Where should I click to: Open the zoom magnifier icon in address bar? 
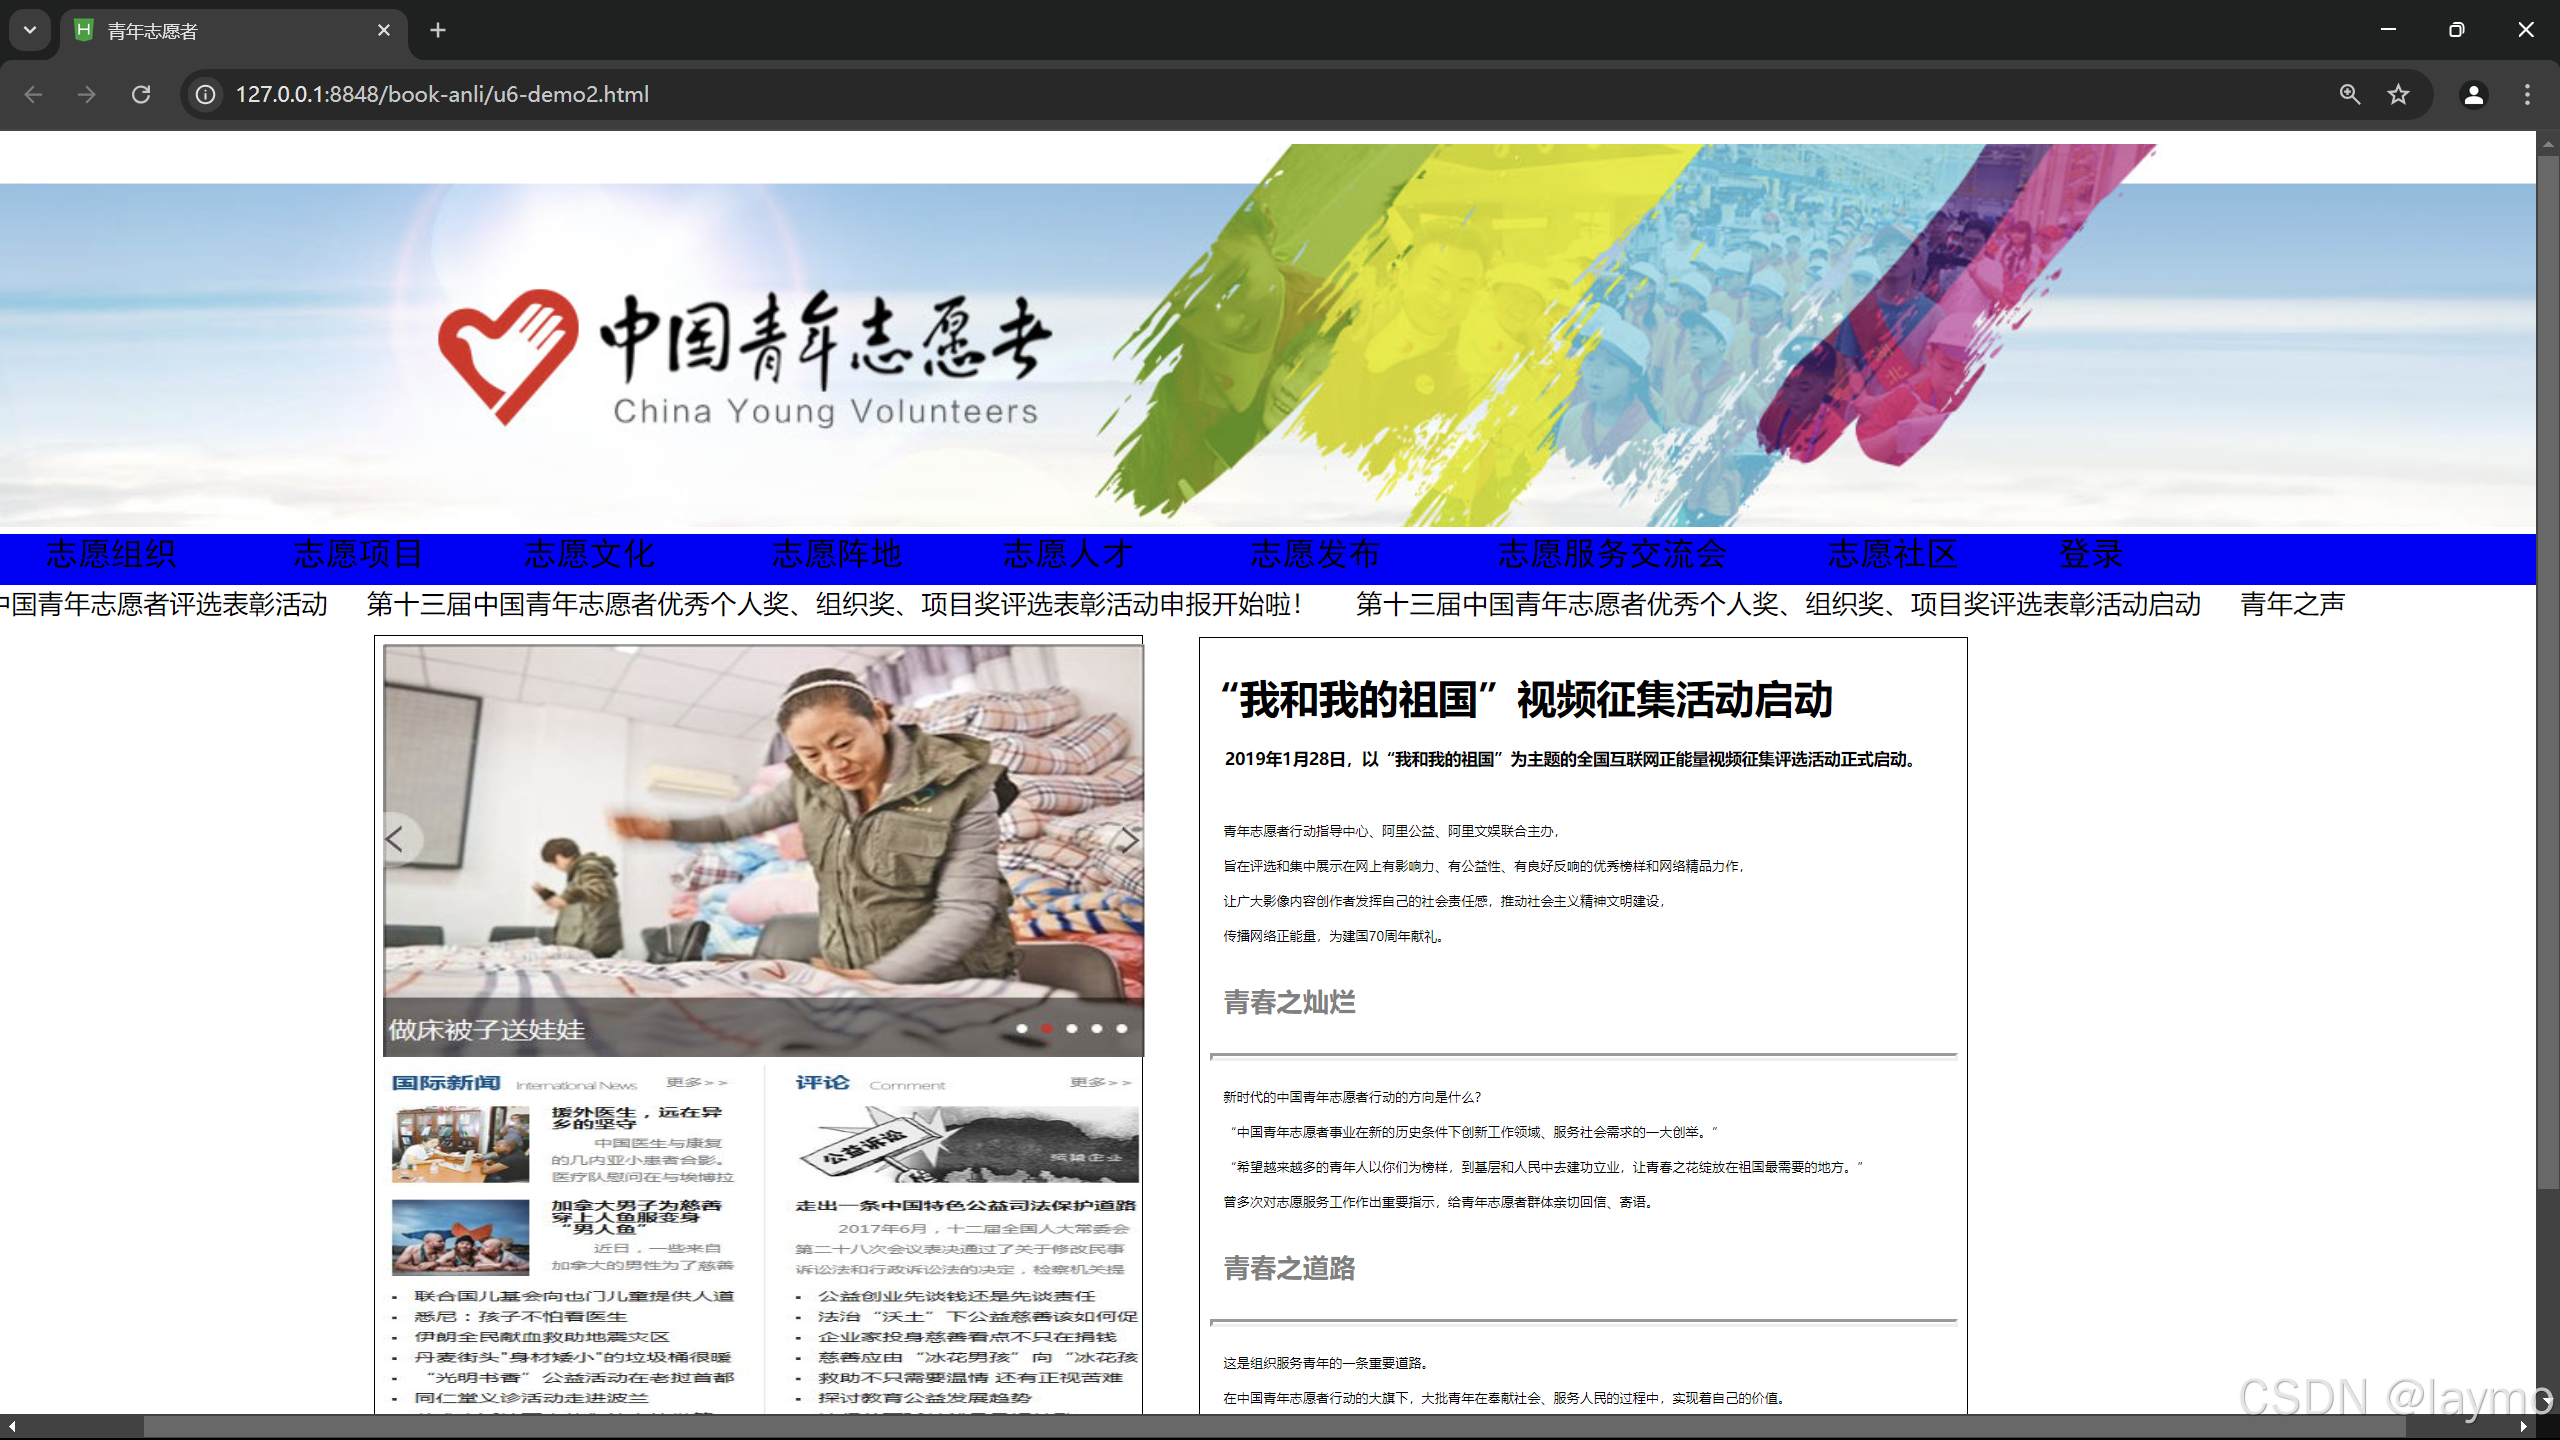coord(2350,94)
